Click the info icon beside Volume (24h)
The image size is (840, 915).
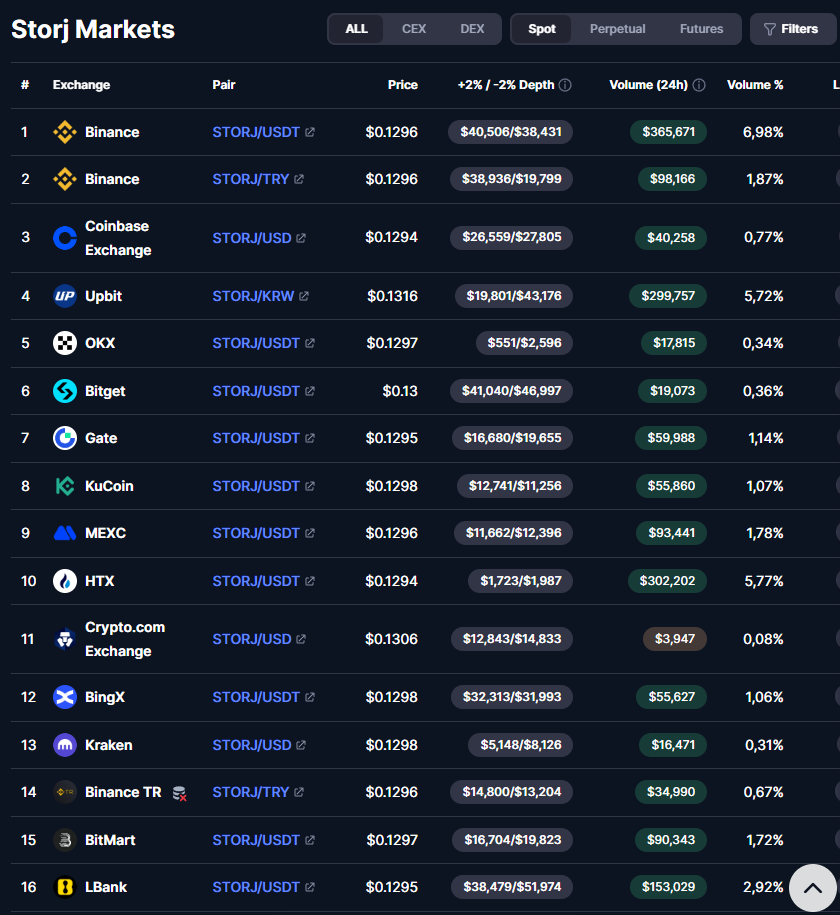coord(699,85)
